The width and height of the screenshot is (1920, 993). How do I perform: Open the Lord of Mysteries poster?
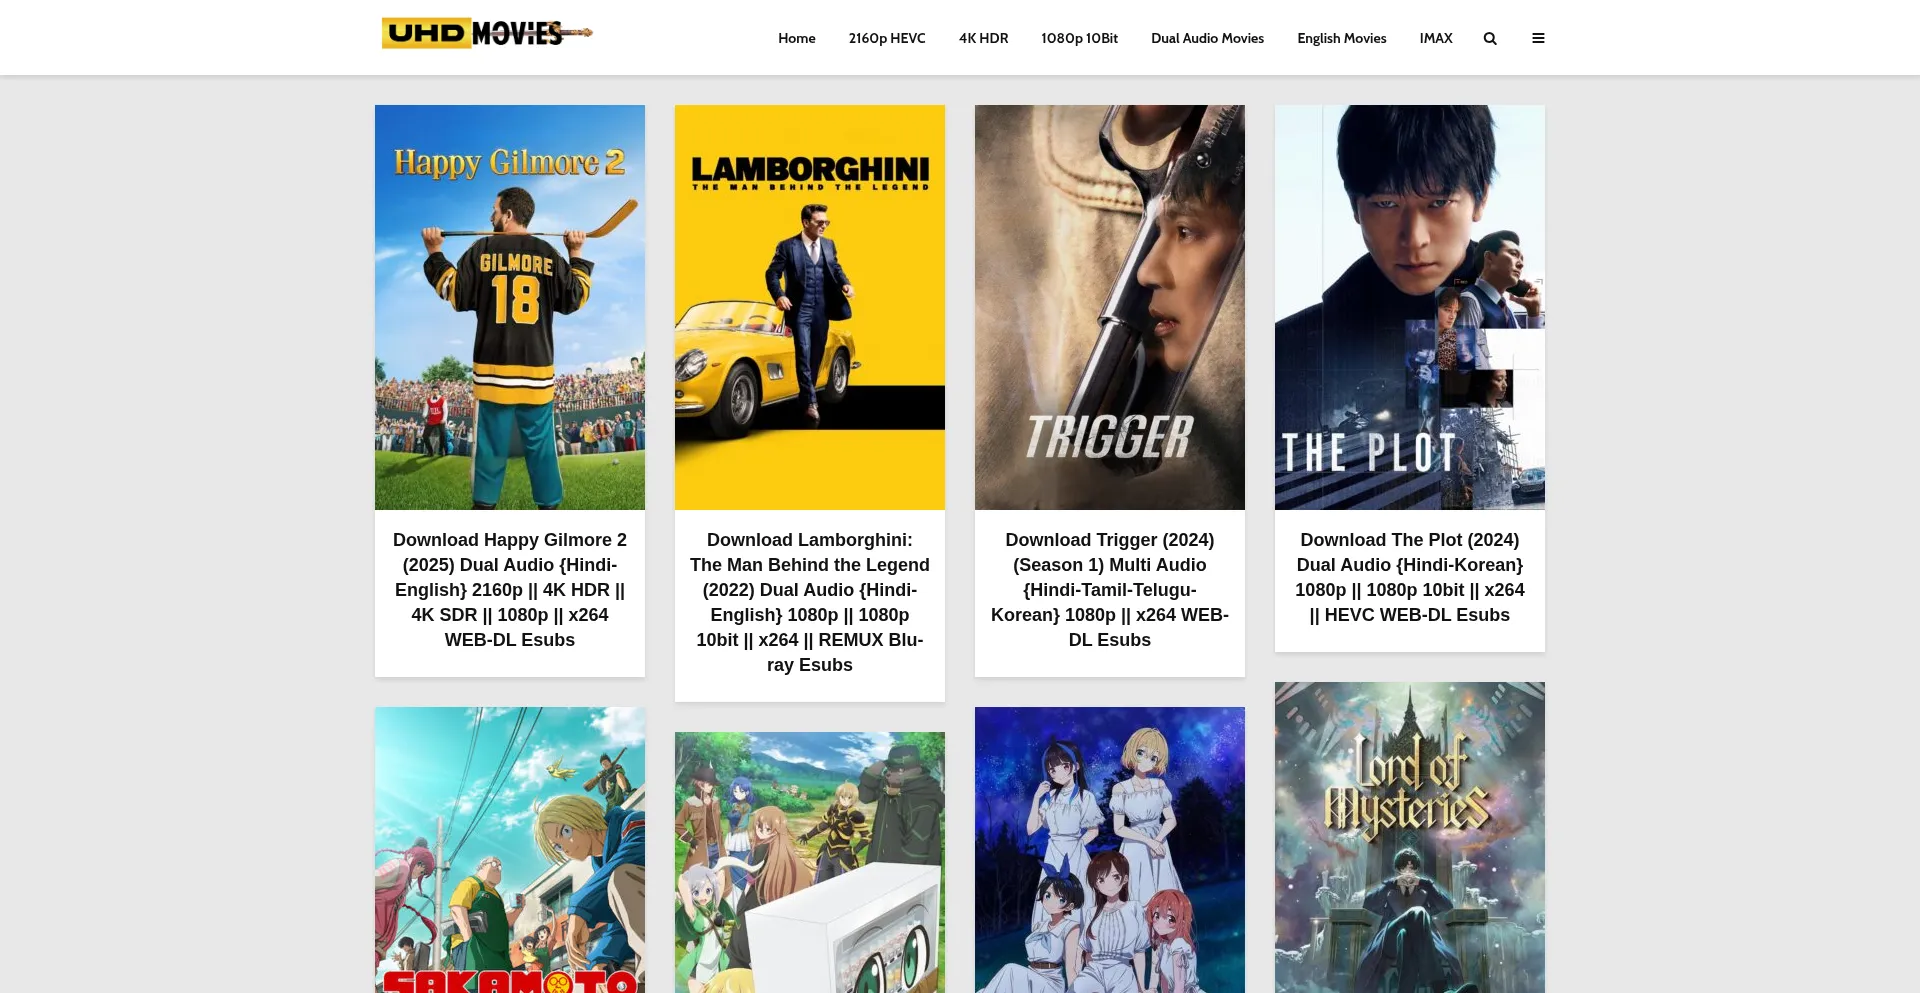tap(1410, 837)
